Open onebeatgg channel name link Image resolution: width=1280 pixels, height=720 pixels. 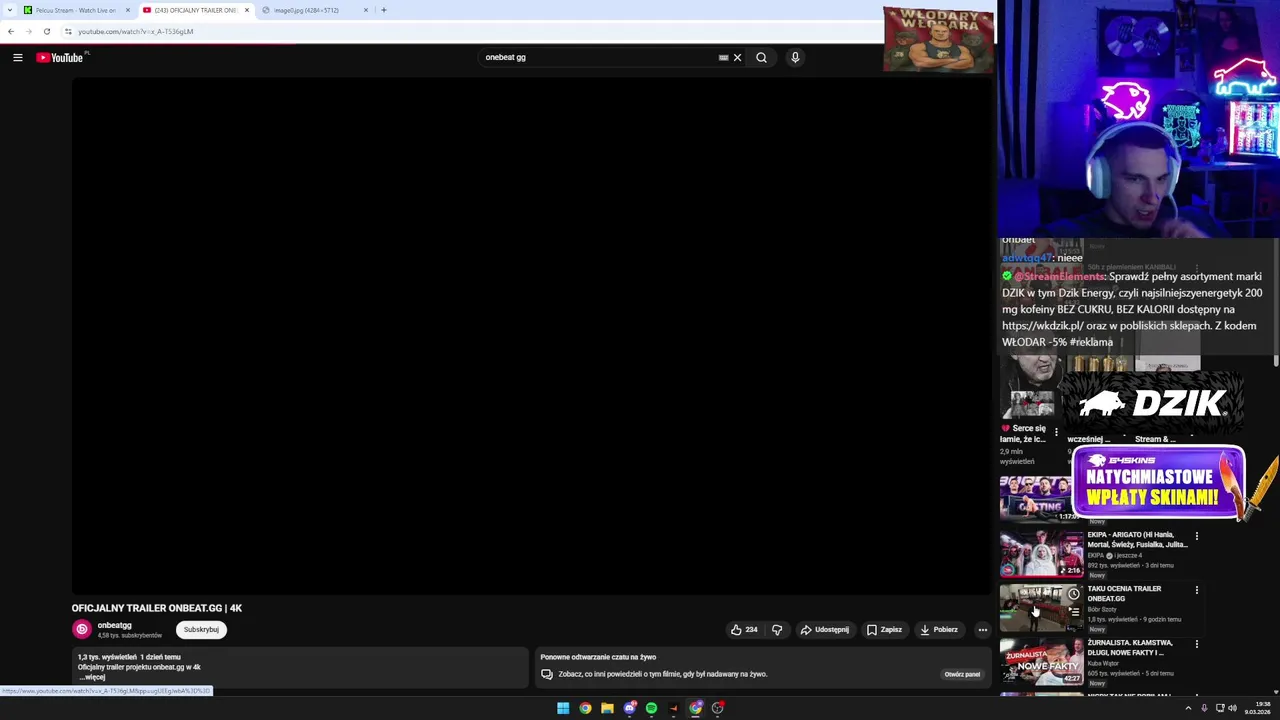[114, 625]
